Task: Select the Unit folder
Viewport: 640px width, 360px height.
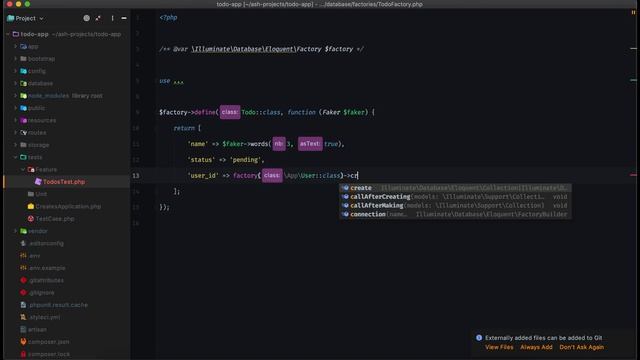Action: (x=41, y=194)
